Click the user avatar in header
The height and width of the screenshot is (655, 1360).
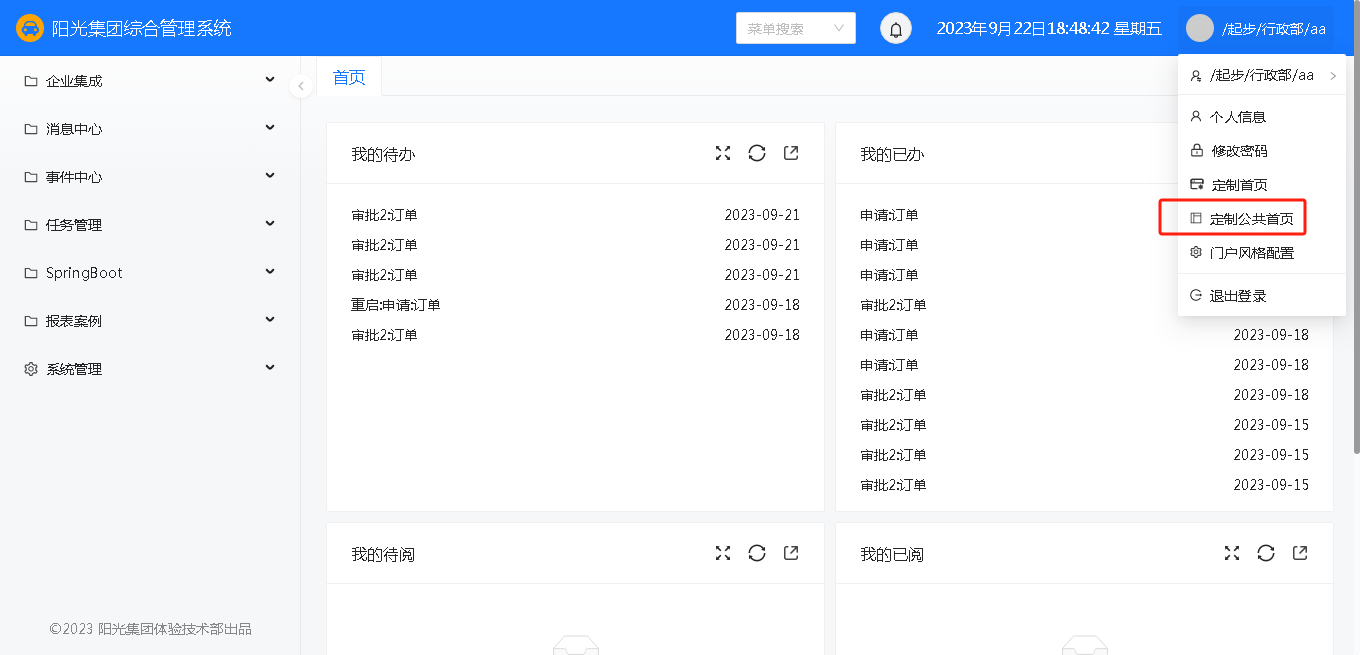point(1200,29)
